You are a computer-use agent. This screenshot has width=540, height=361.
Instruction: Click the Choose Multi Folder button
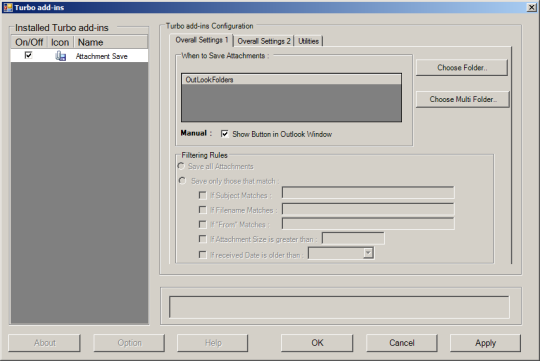pos(463,99)
